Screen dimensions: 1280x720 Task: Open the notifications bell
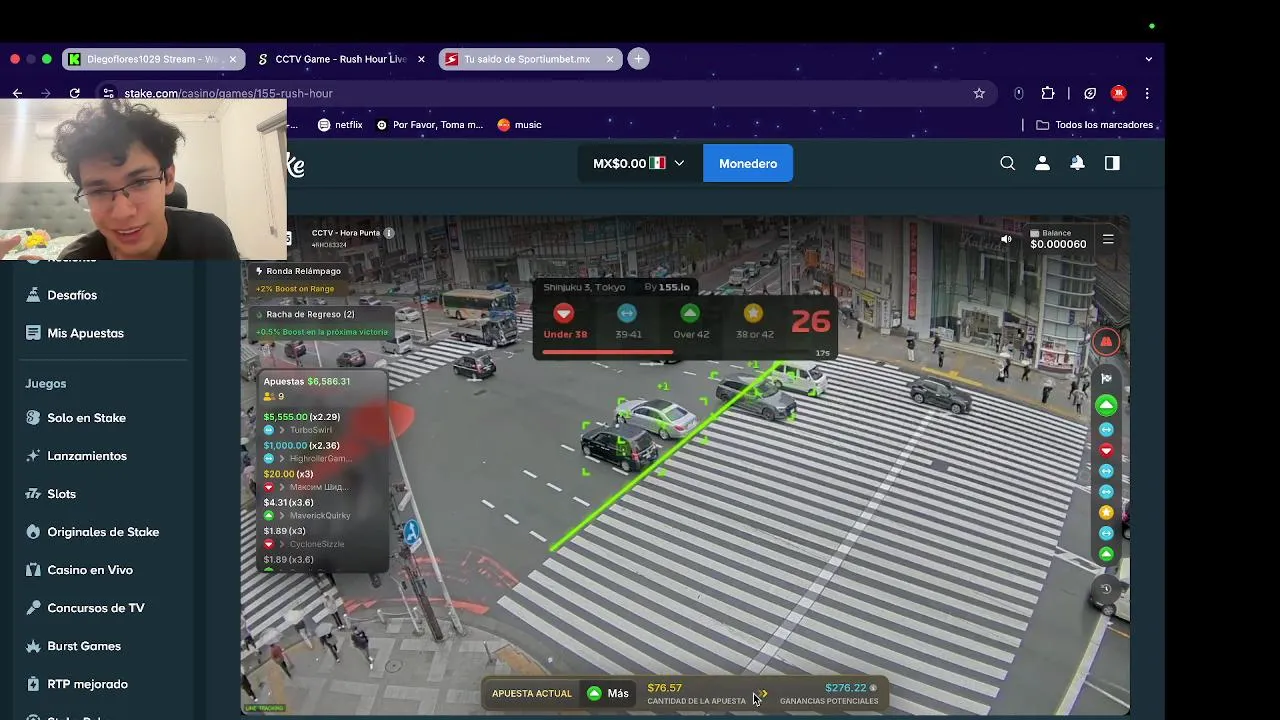1077,163
